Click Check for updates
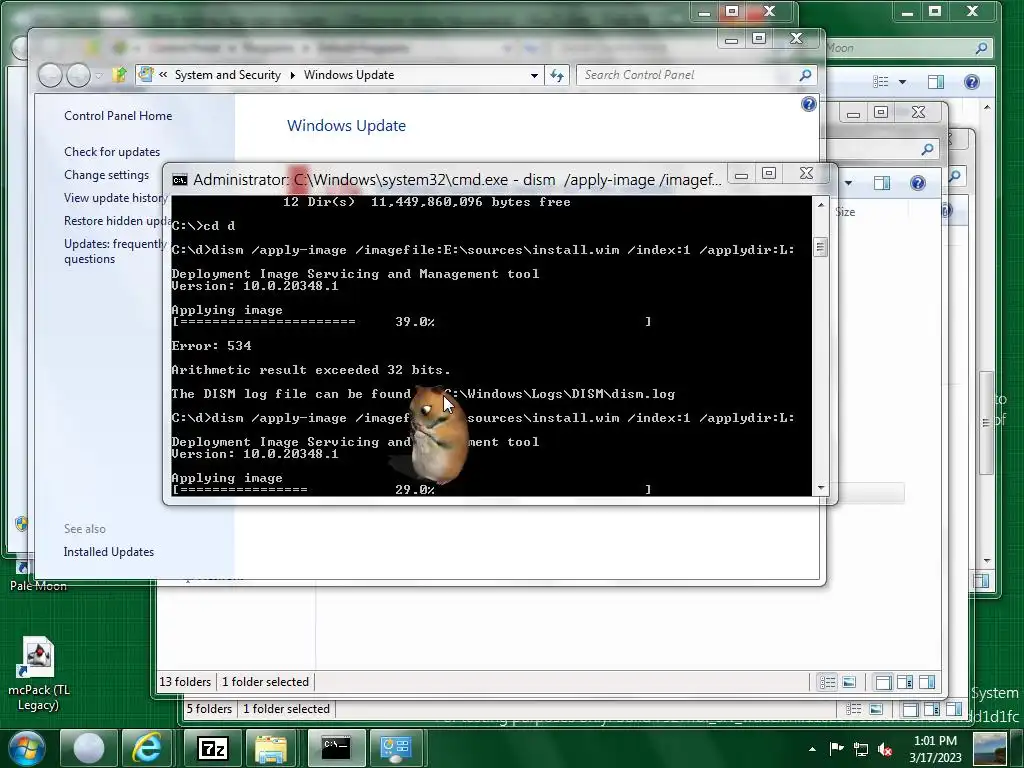 pyautogui.click(x=112, y=152)
